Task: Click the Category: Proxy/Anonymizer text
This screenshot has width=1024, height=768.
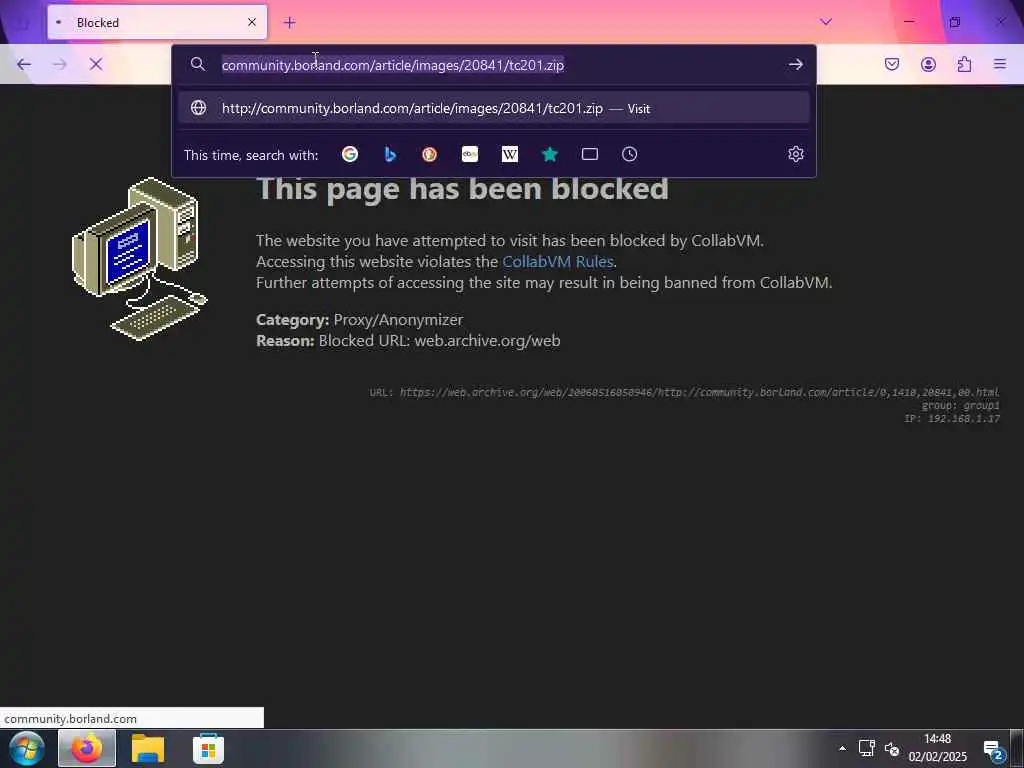Action: [360, 319]
